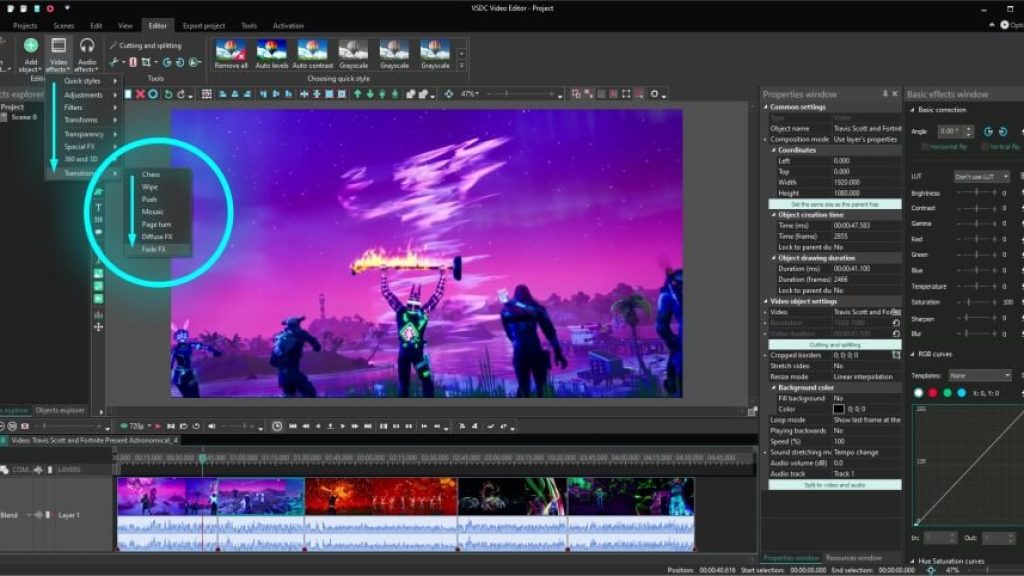
Task: Open the Audio effects headphones button
Action: click(x=86, y=54)
